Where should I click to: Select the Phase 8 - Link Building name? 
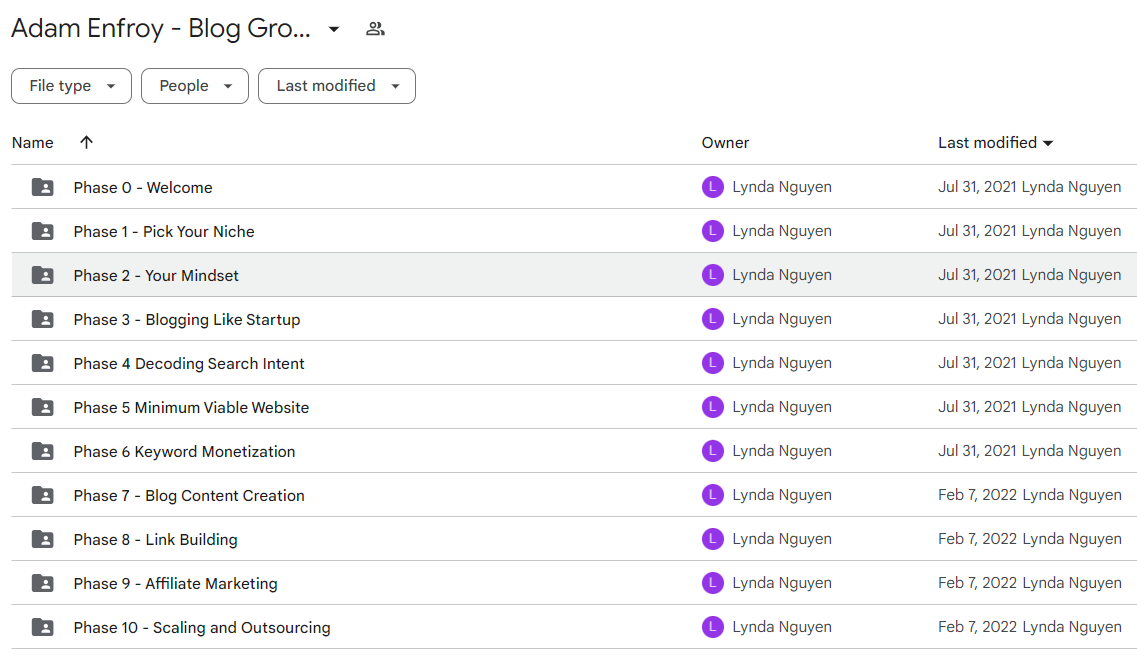pyautogui.click(x=155, y=539)
